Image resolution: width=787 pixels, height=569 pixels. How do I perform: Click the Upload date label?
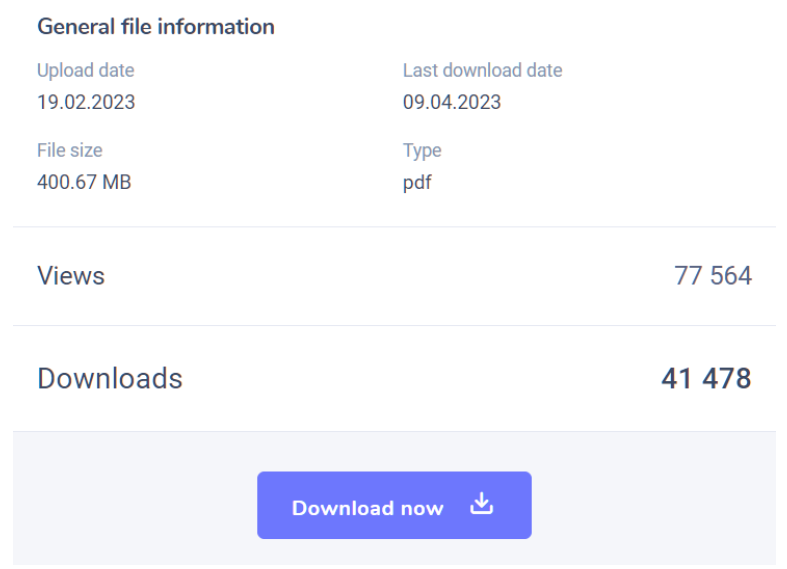[x=85, y=71]
